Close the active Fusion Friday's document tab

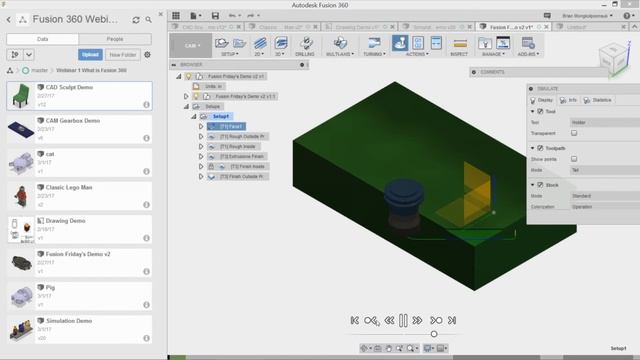point(546,27)
